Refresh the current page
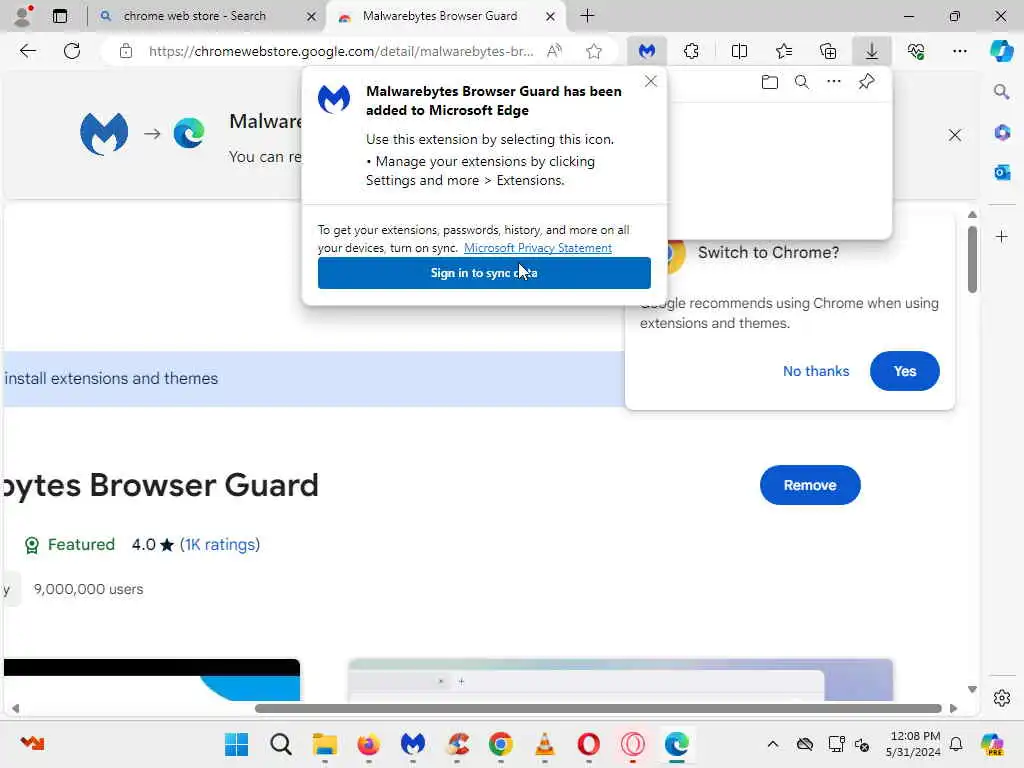The height and width of the screenshot is (768, 1024). (x=72, y=51)
